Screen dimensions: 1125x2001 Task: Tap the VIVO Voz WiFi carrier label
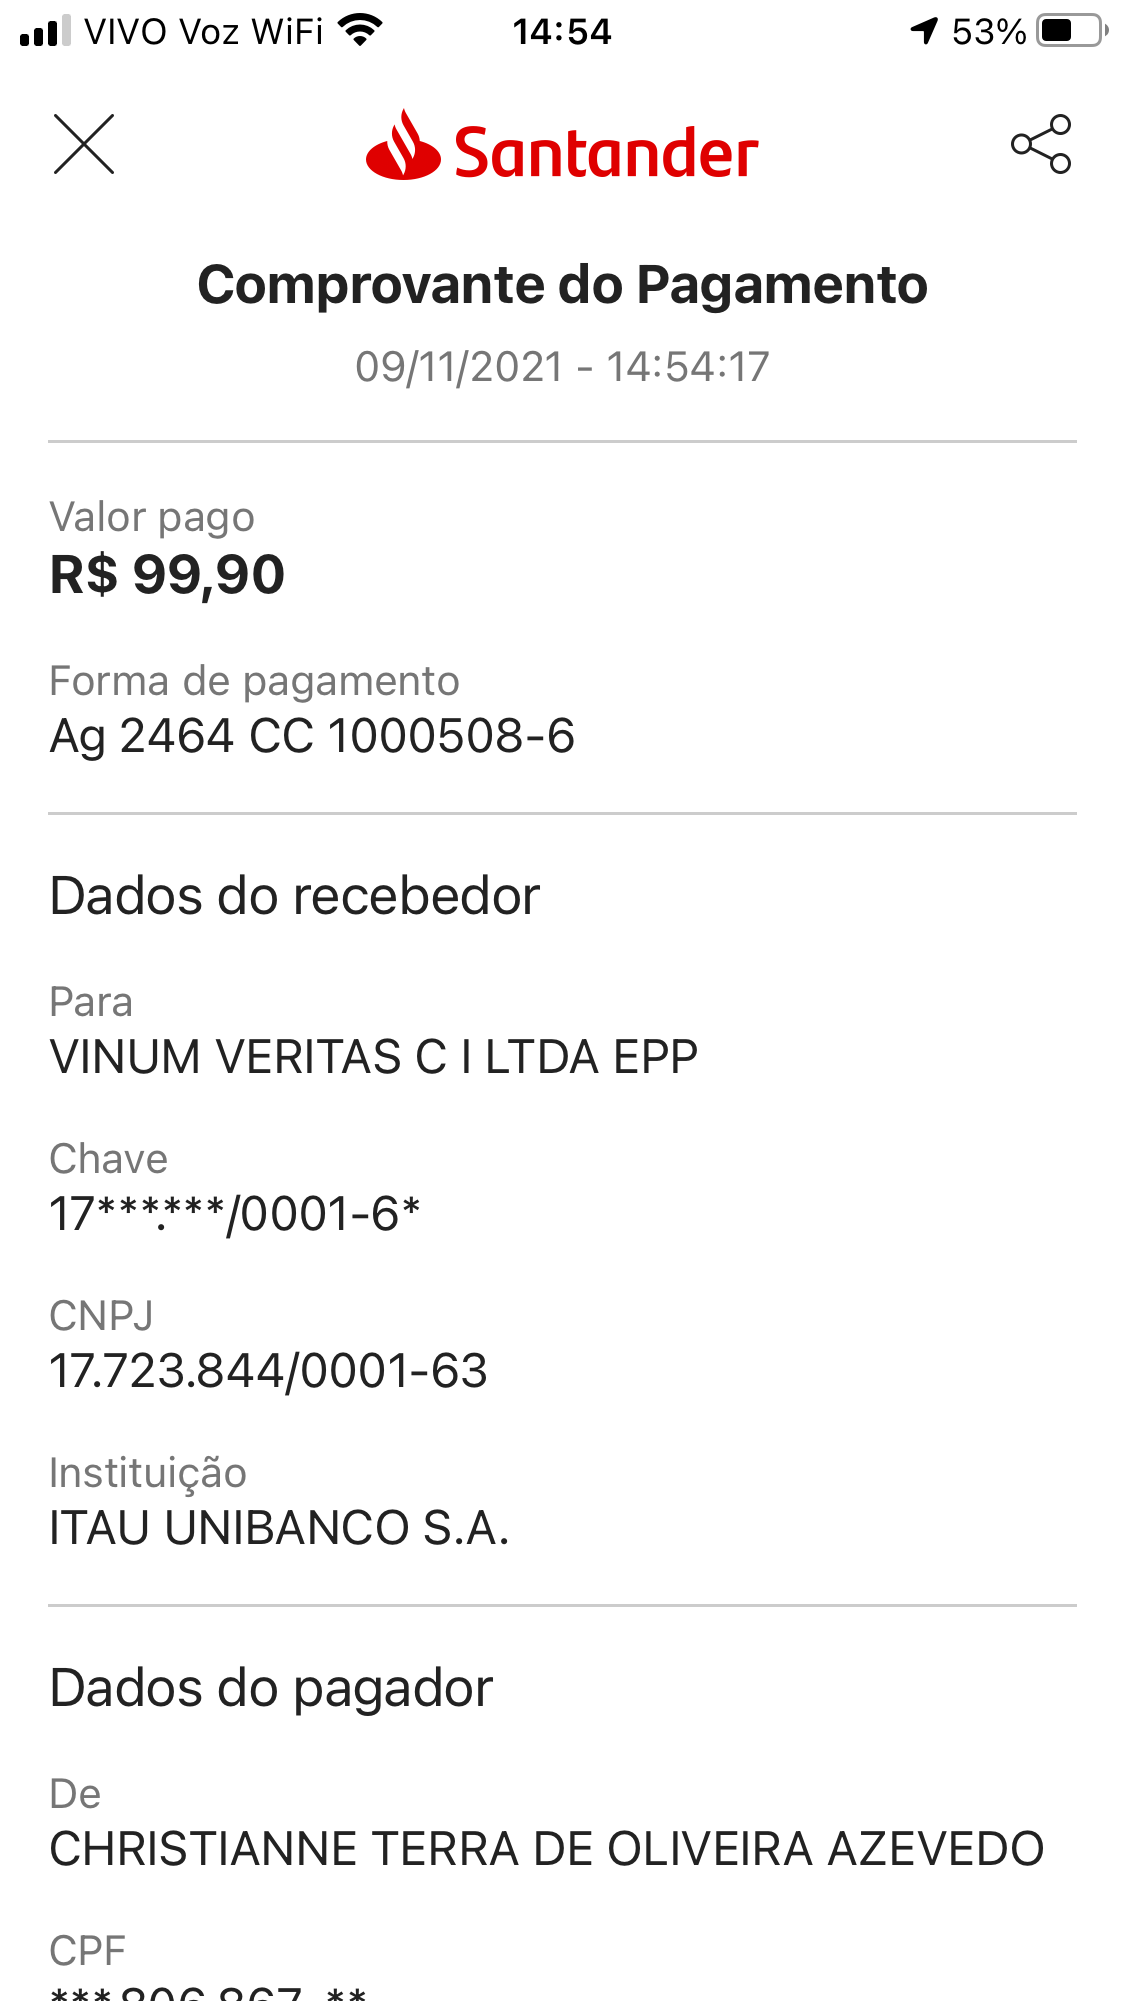204,32
